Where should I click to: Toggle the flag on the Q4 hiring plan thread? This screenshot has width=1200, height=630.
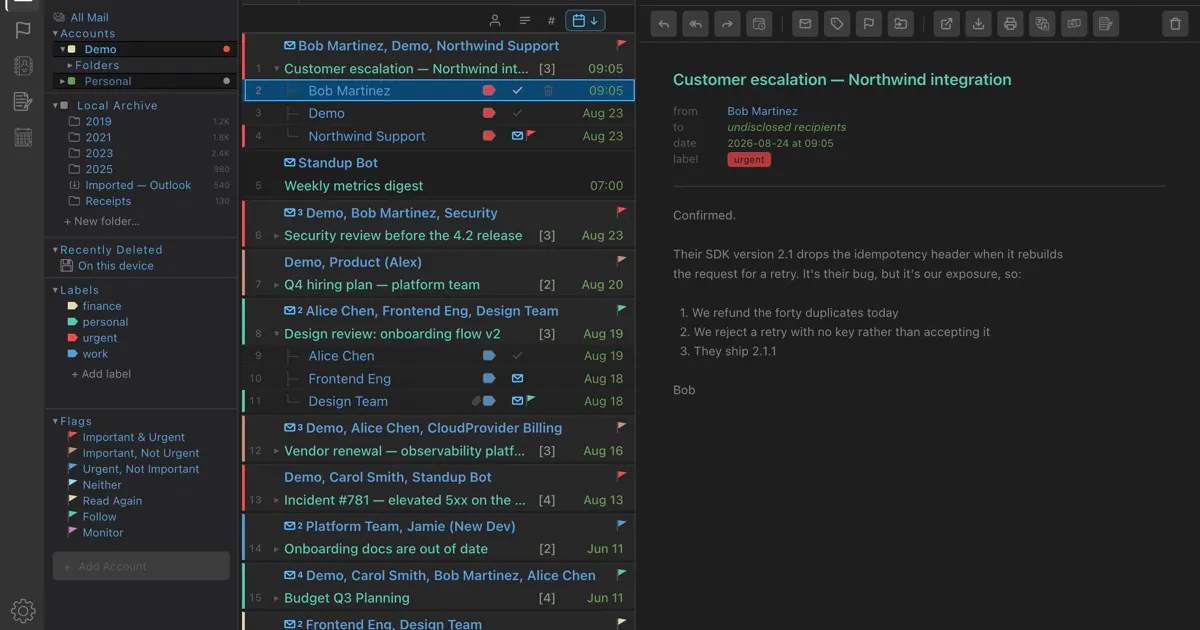coord(622,262)
